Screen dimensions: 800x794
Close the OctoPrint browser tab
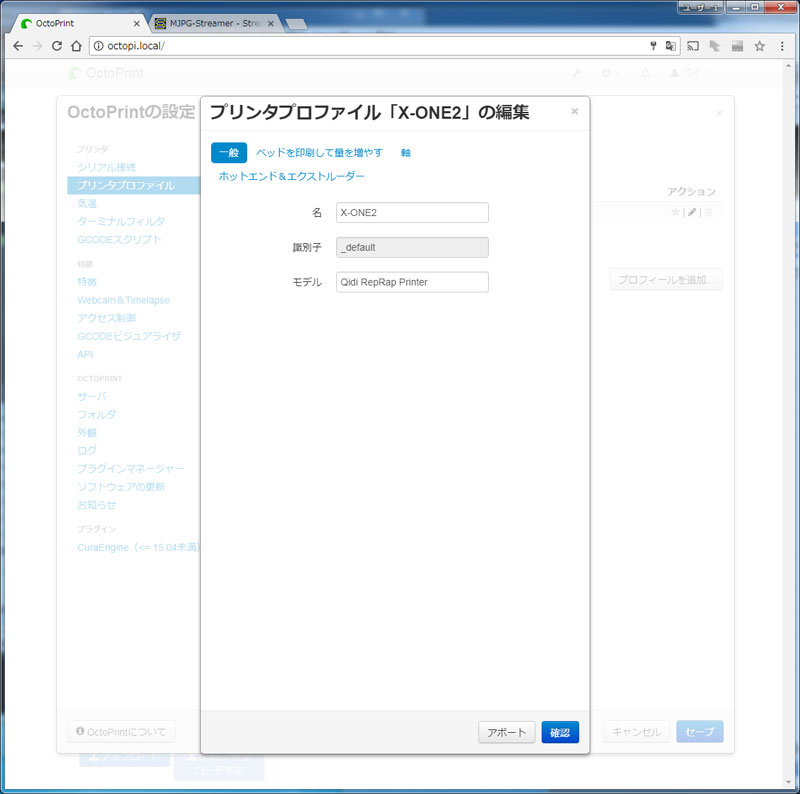[136, 23]
